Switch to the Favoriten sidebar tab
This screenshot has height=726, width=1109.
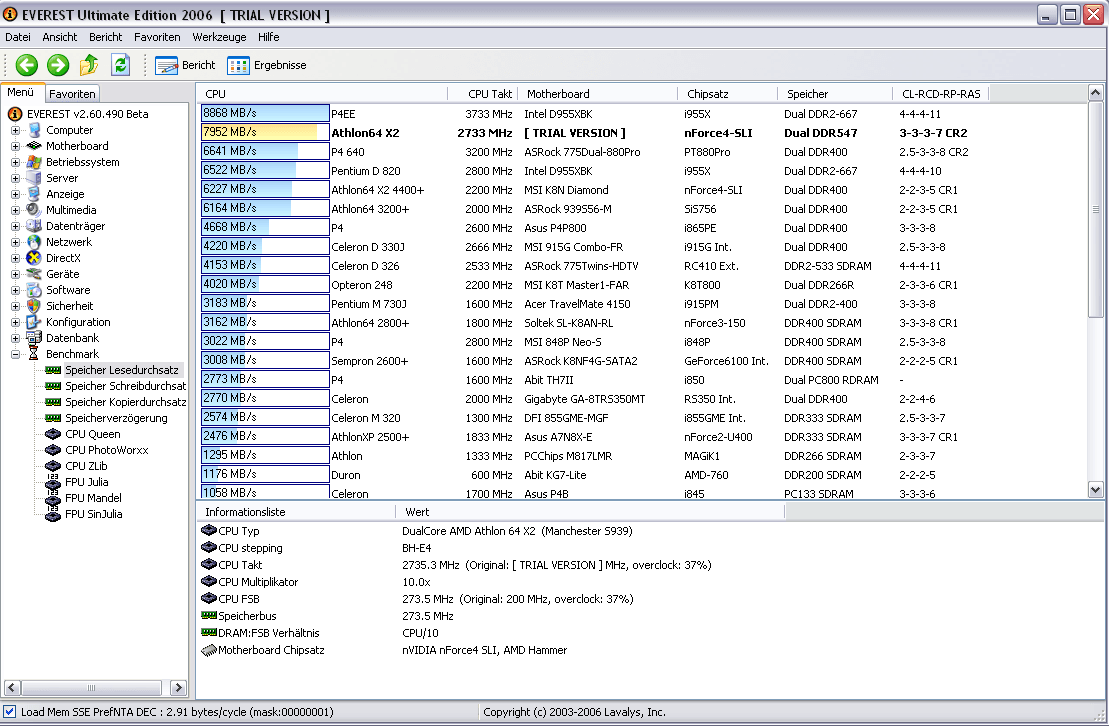[72, 93]
